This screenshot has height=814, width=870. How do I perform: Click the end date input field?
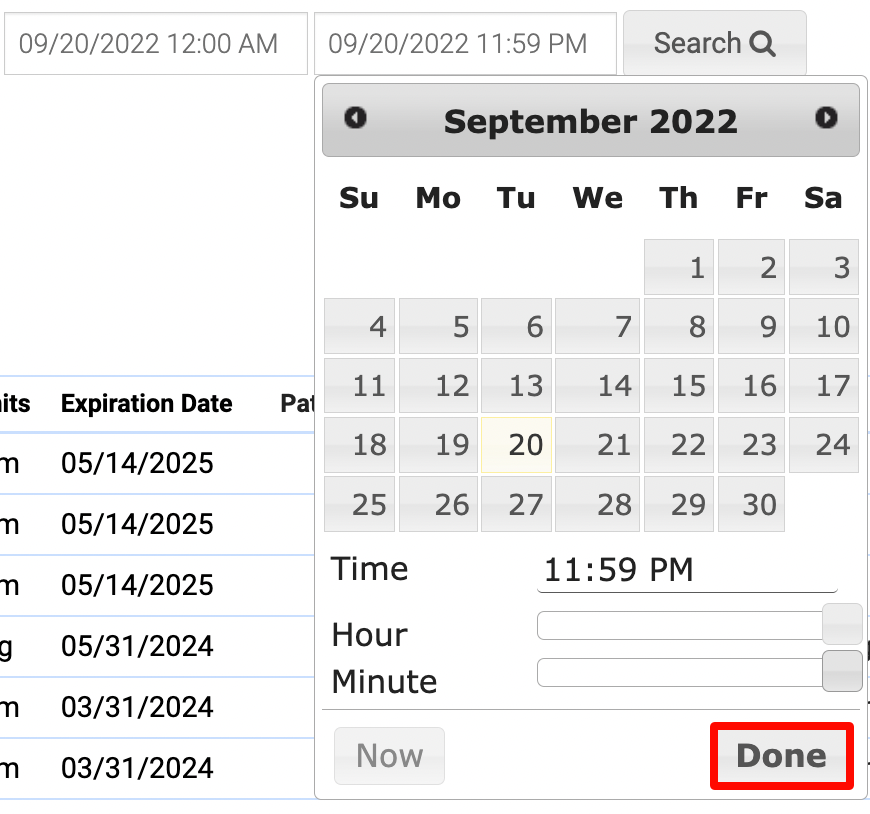[465, 43]
